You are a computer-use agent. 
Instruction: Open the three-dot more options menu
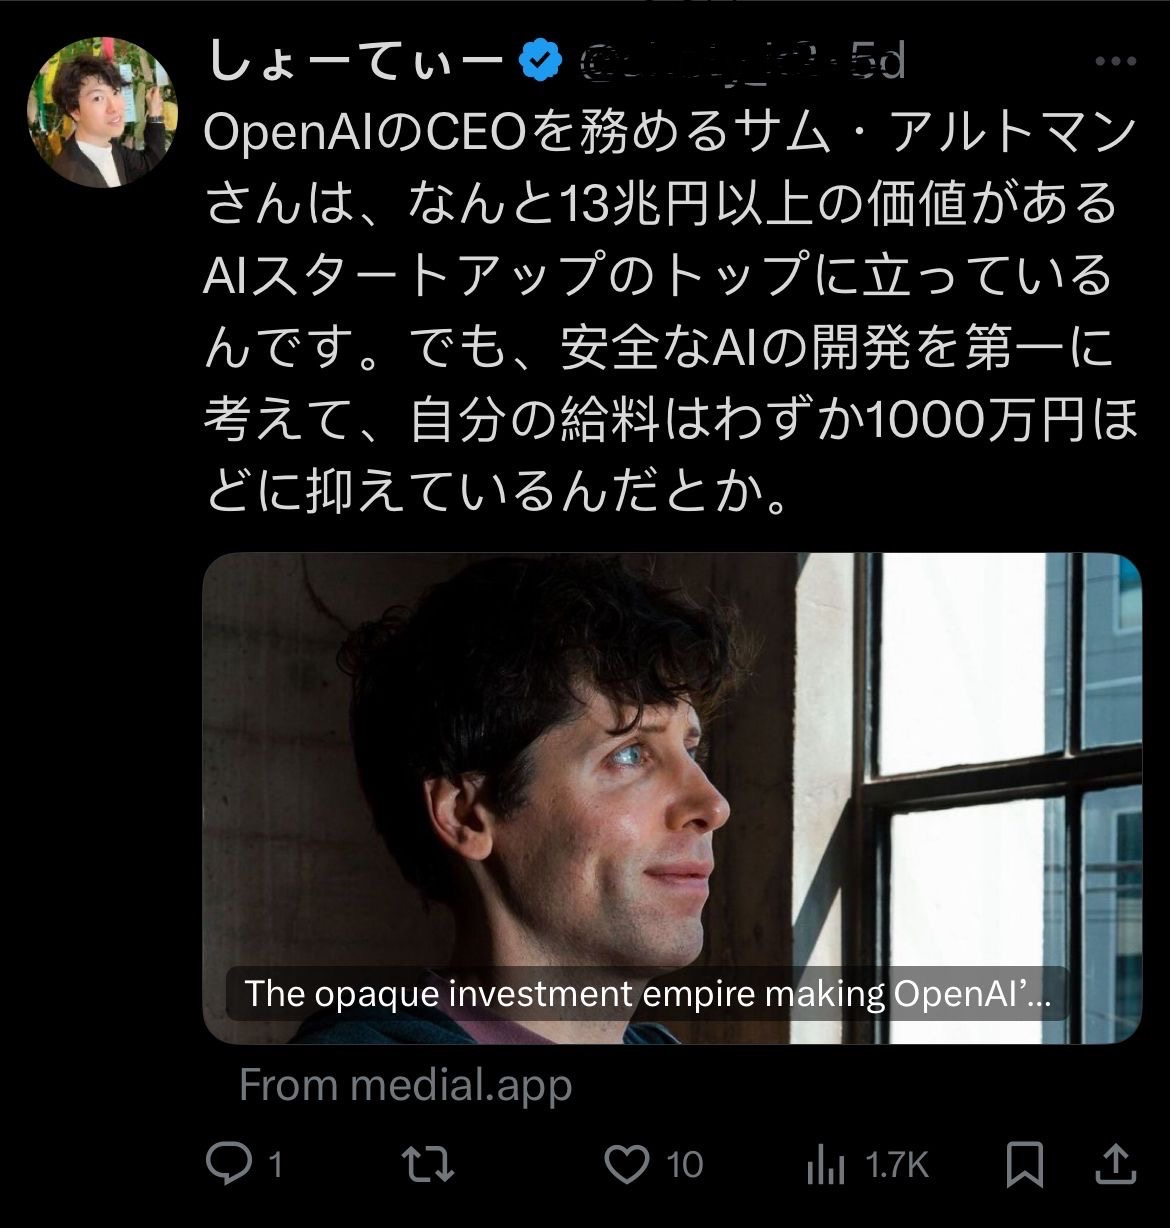click(x=1116, y=63)
